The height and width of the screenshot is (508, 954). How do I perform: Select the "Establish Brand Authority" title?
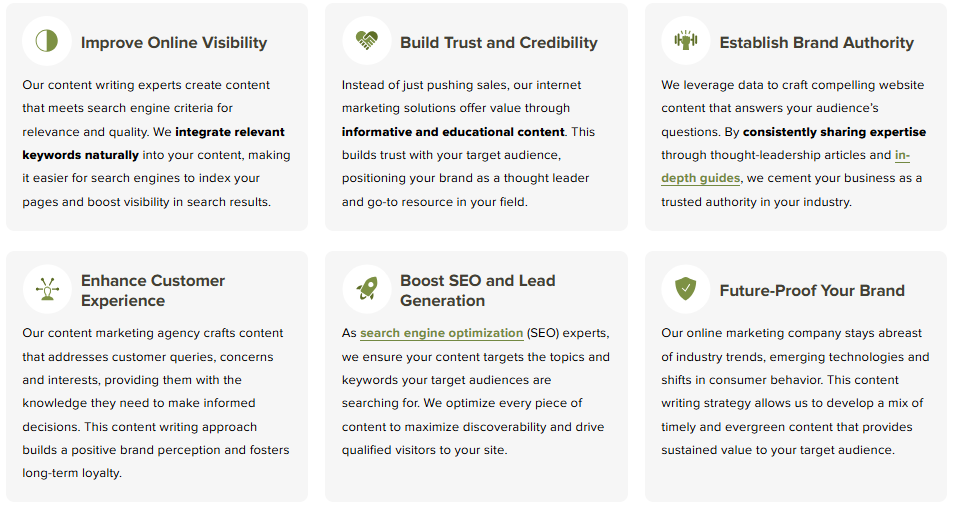(x=816, y=43)
